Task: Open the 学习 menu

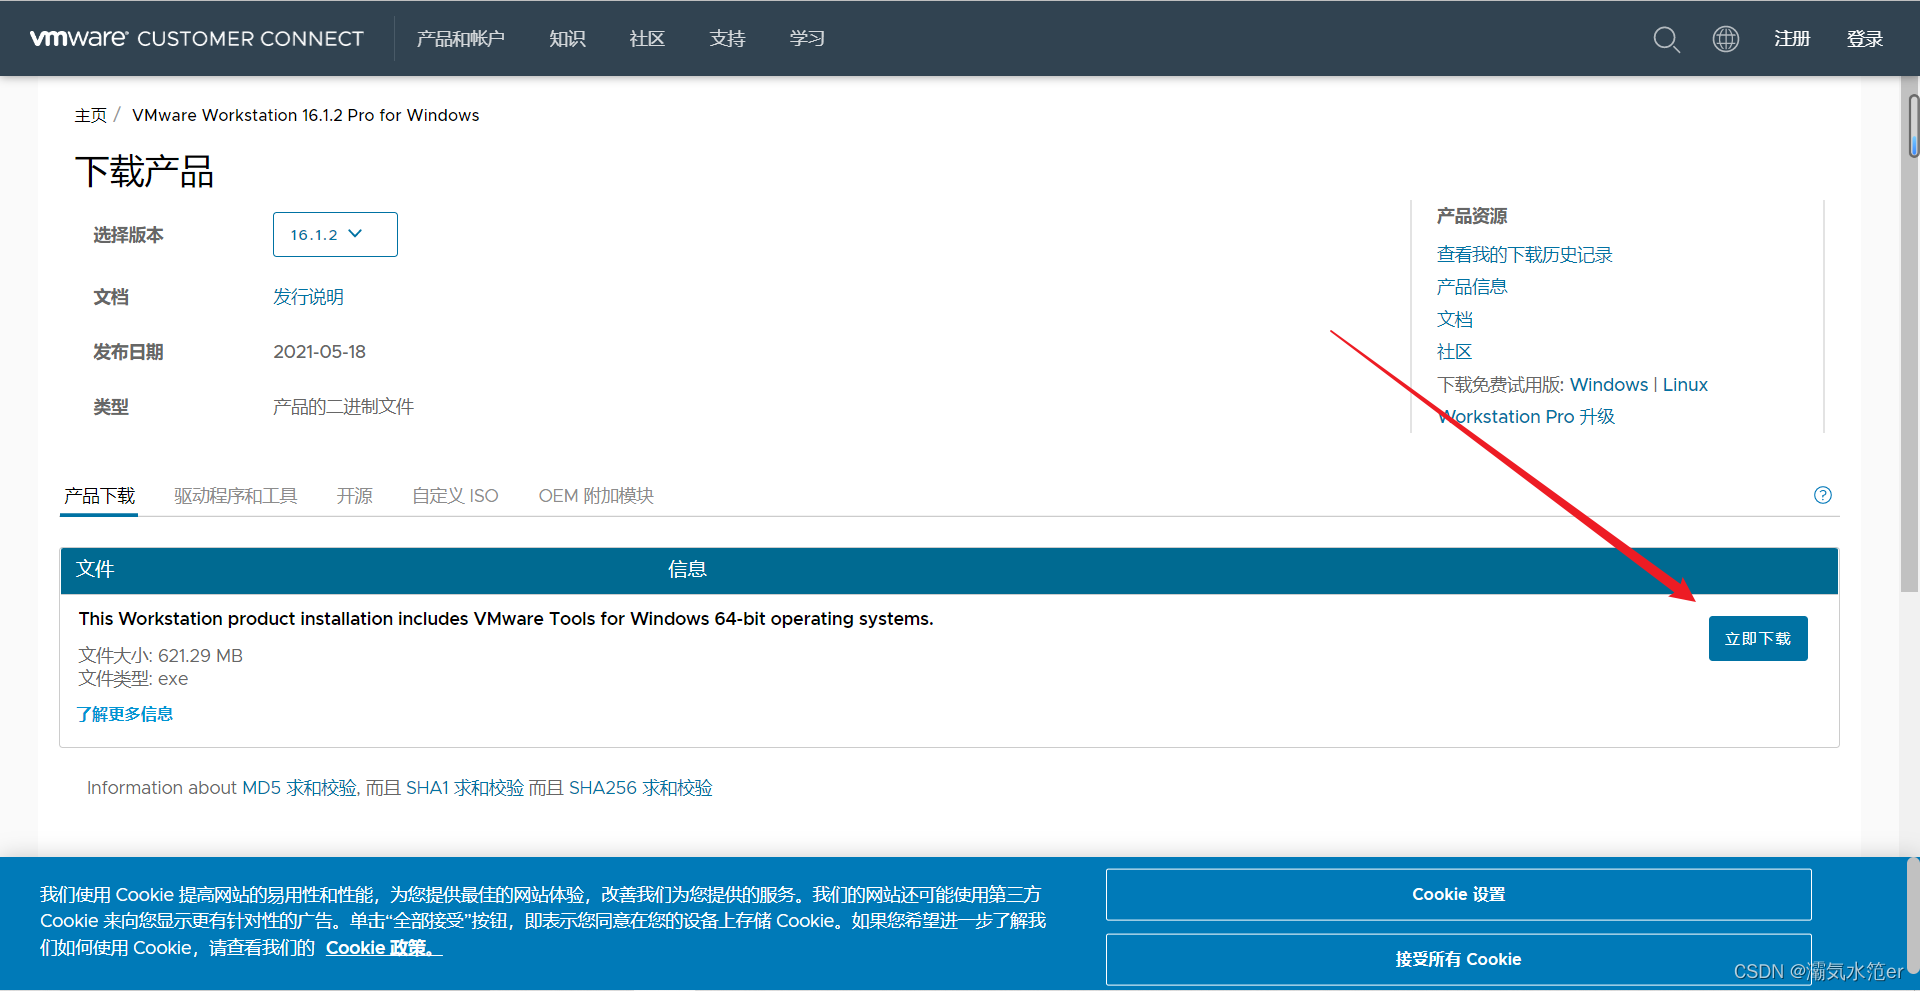Action: [807, 39]
